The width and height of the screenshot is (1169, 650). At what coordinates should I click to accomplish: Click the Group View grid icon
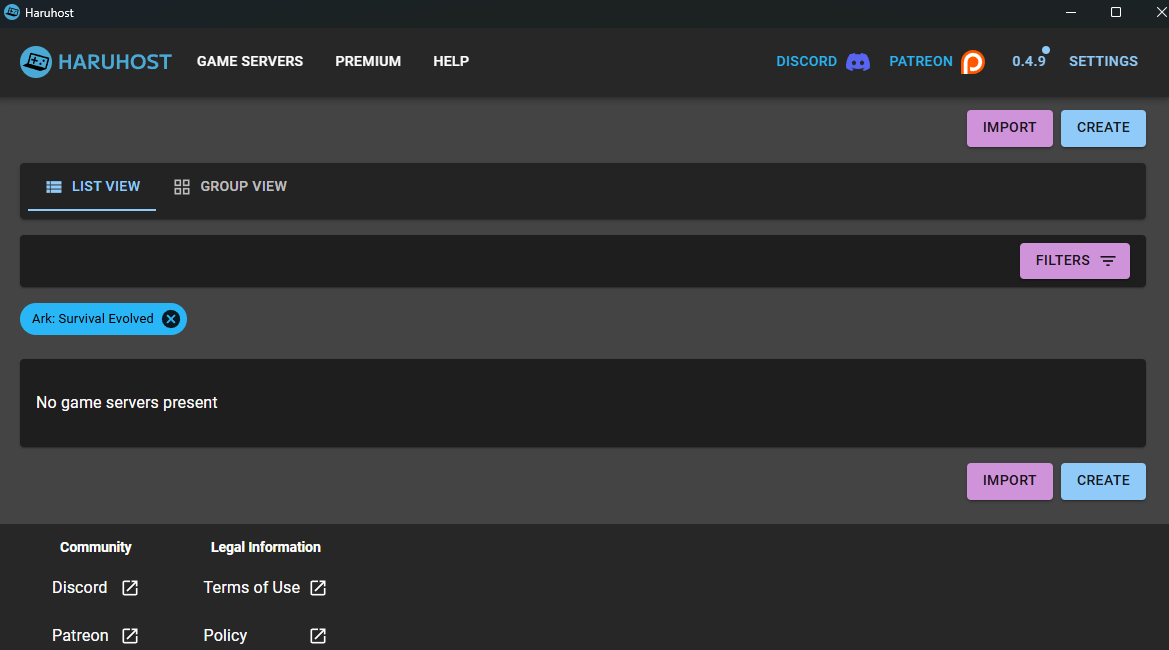coord(182,187)
